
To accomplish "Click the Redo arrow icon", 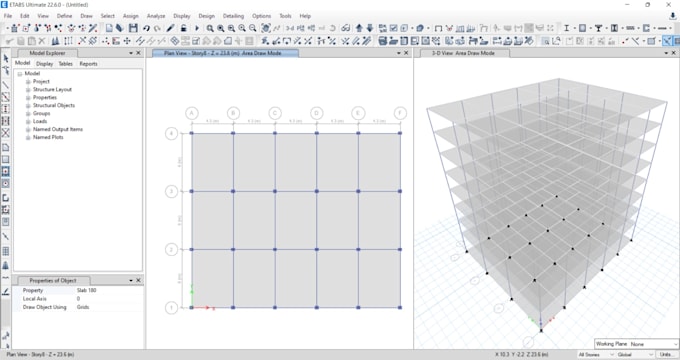I will point(157,28).
